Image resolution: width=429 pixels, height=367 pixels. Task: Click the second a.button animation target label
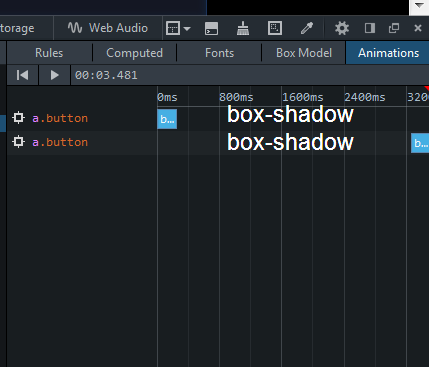pyautogui.click(x=60, y=142)
